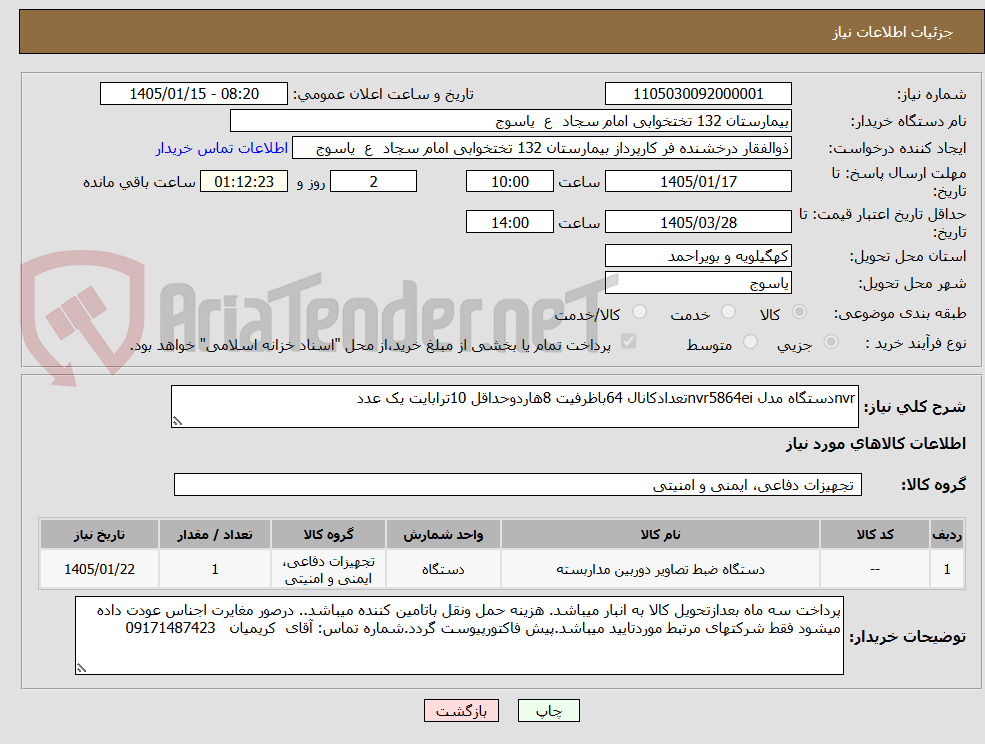
Task: Click the توضیحات خریدار label
Action: point(908,637)
